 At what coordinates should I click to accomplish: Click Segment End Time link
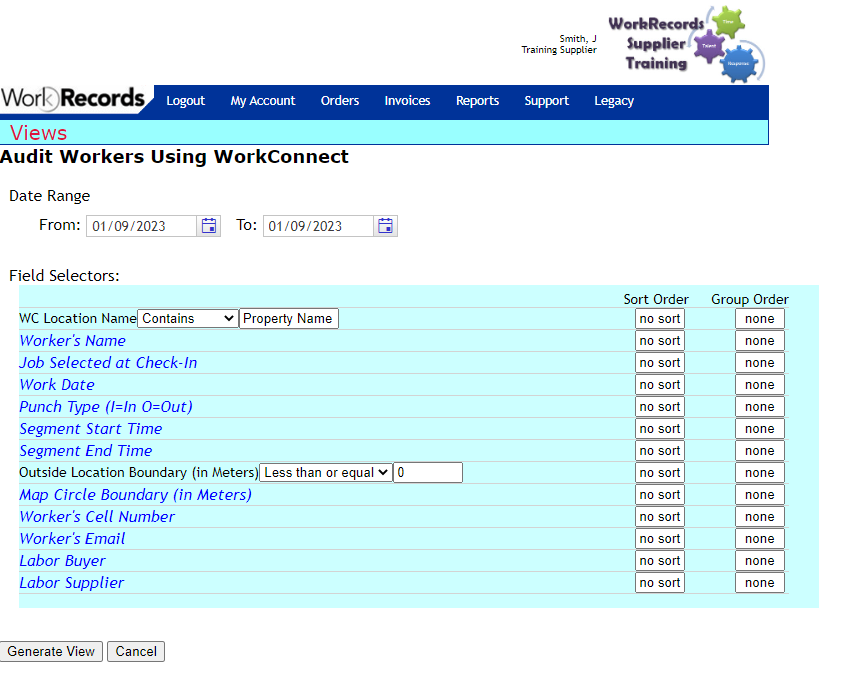pyautogui.click(x=86, y=451)
